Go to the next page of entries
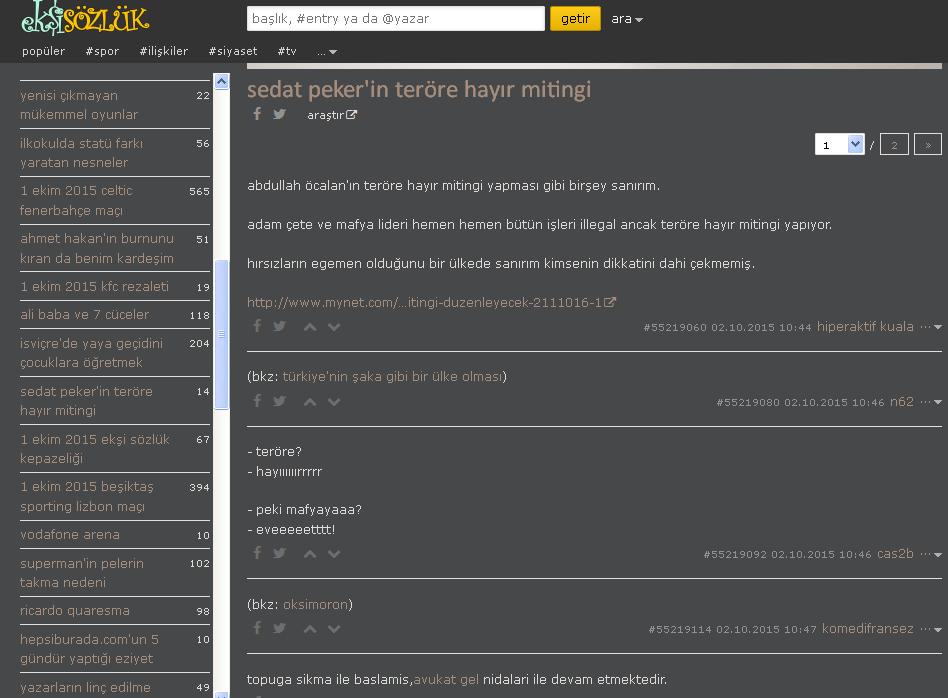 927,144
